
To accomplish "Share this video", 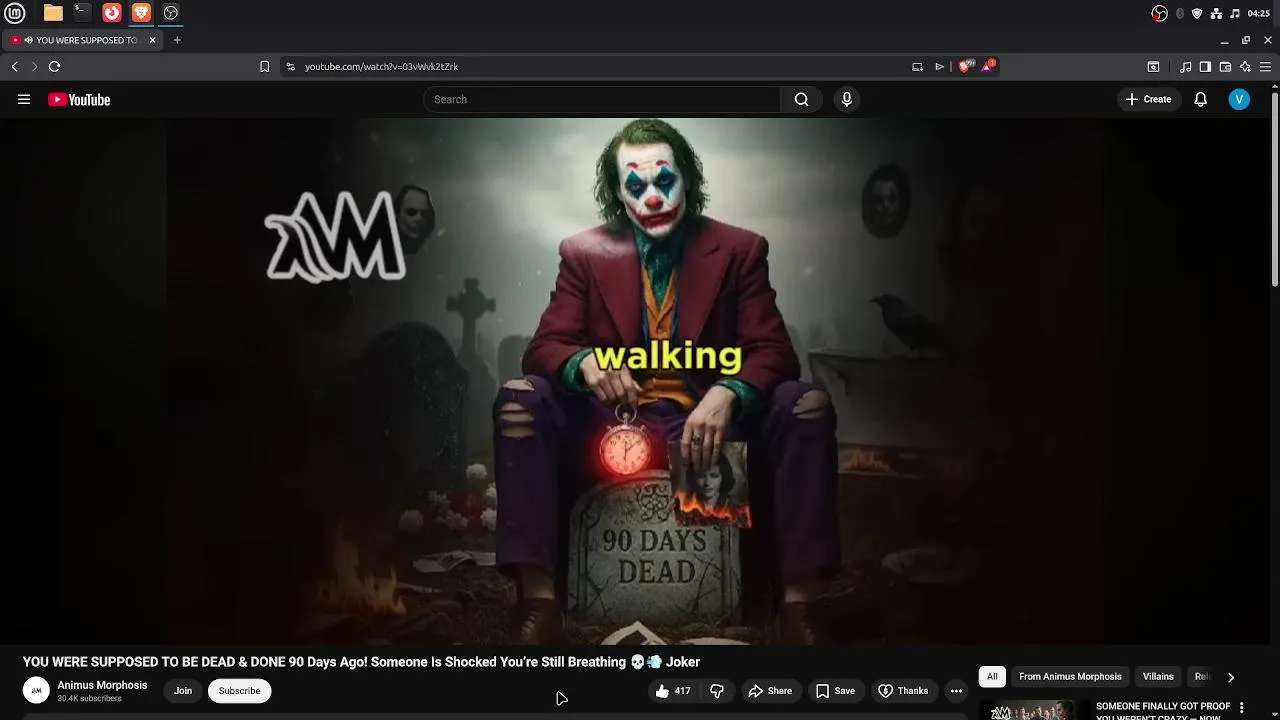I will [770, 691].
